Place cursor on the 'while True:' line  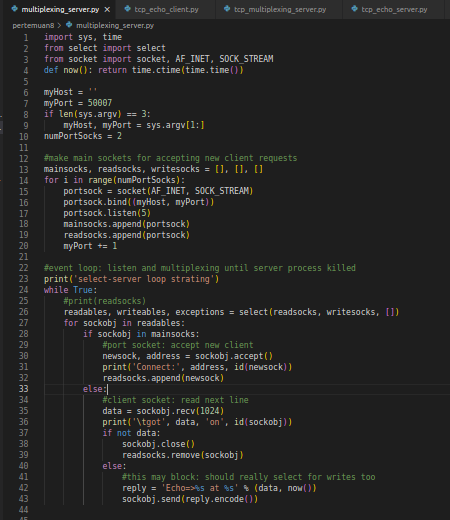70,290
